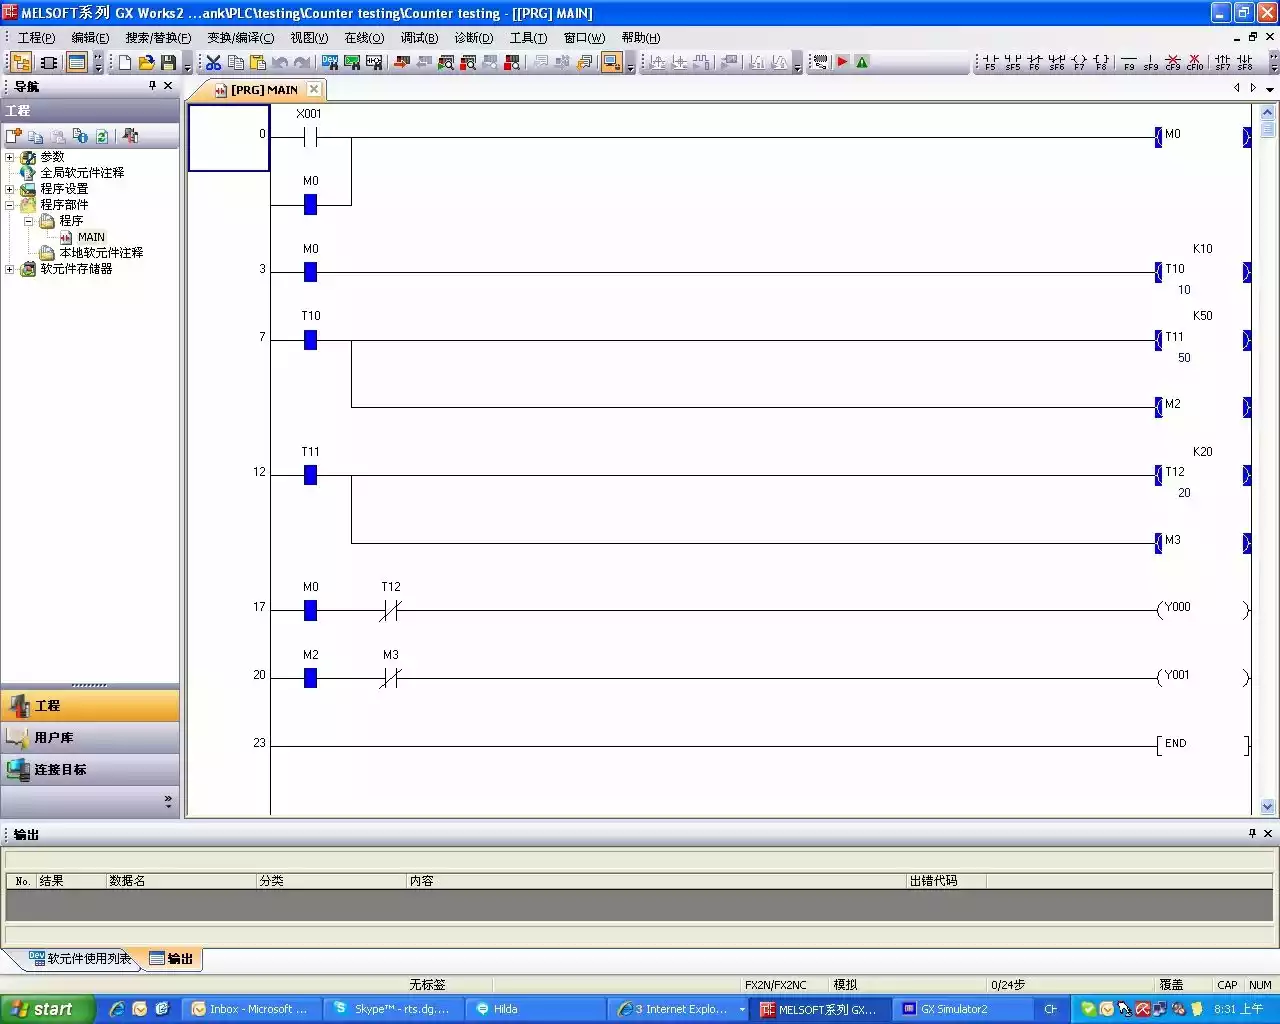Click the Save floppy disk icon
The width and height of the screenshot is (1280, 1024).
point(169,63)
